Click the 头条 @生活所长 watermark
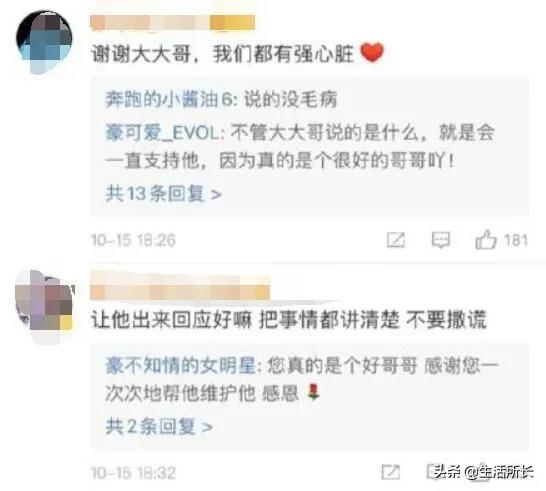Screen dimensions: 546x491 click(x=483, y=472)
